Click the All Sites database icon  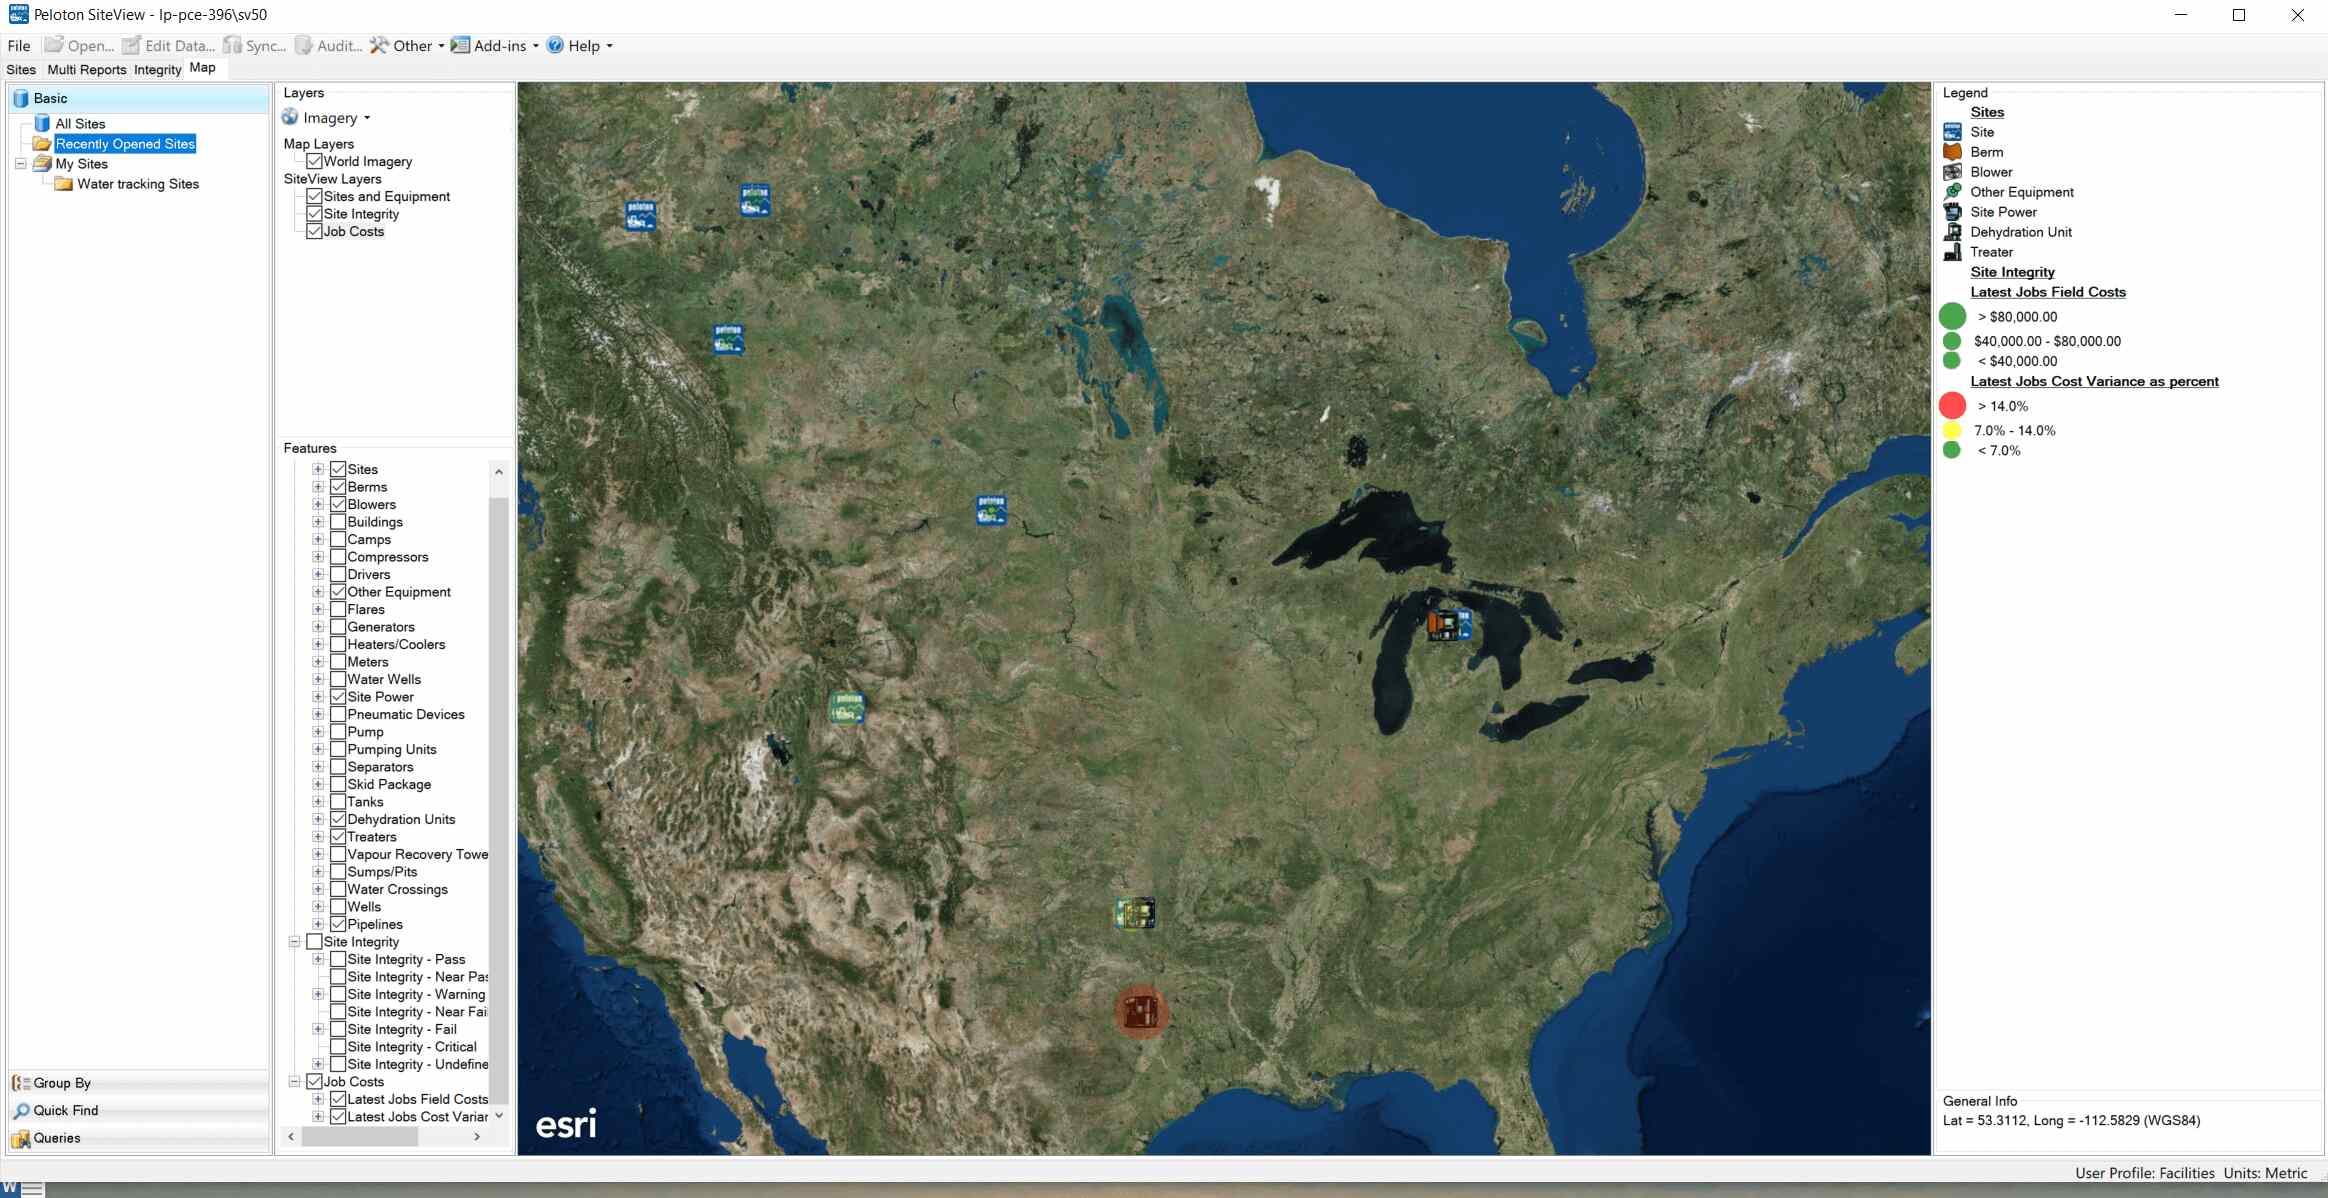click(x=42, y=123)
